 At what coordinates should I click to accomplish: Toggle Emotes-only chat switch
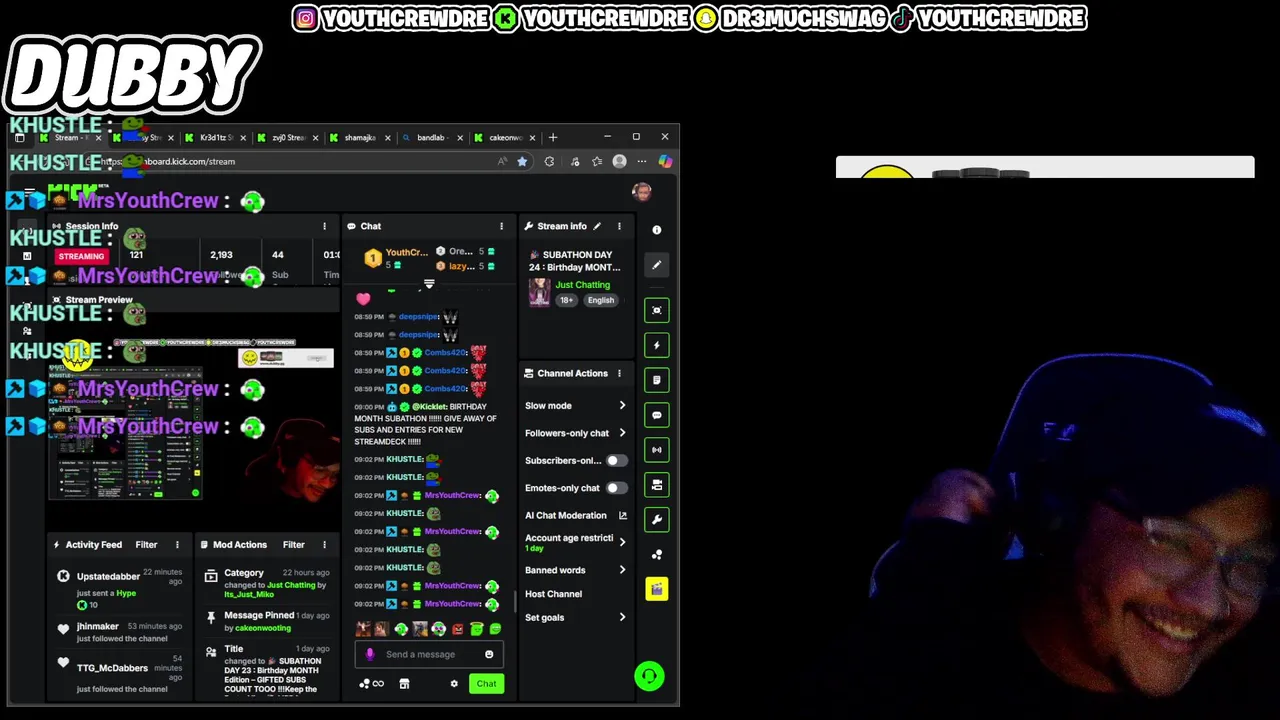tap(616, 488)
